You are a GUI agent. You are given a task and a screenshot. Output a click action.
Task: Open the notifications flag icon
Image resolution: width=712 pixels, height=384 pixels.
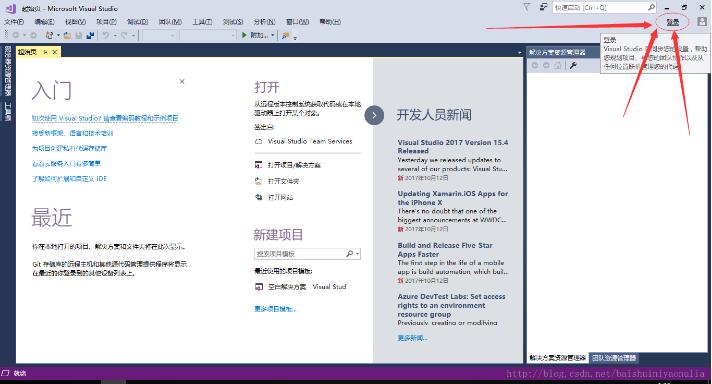click(x=527, y=7)
